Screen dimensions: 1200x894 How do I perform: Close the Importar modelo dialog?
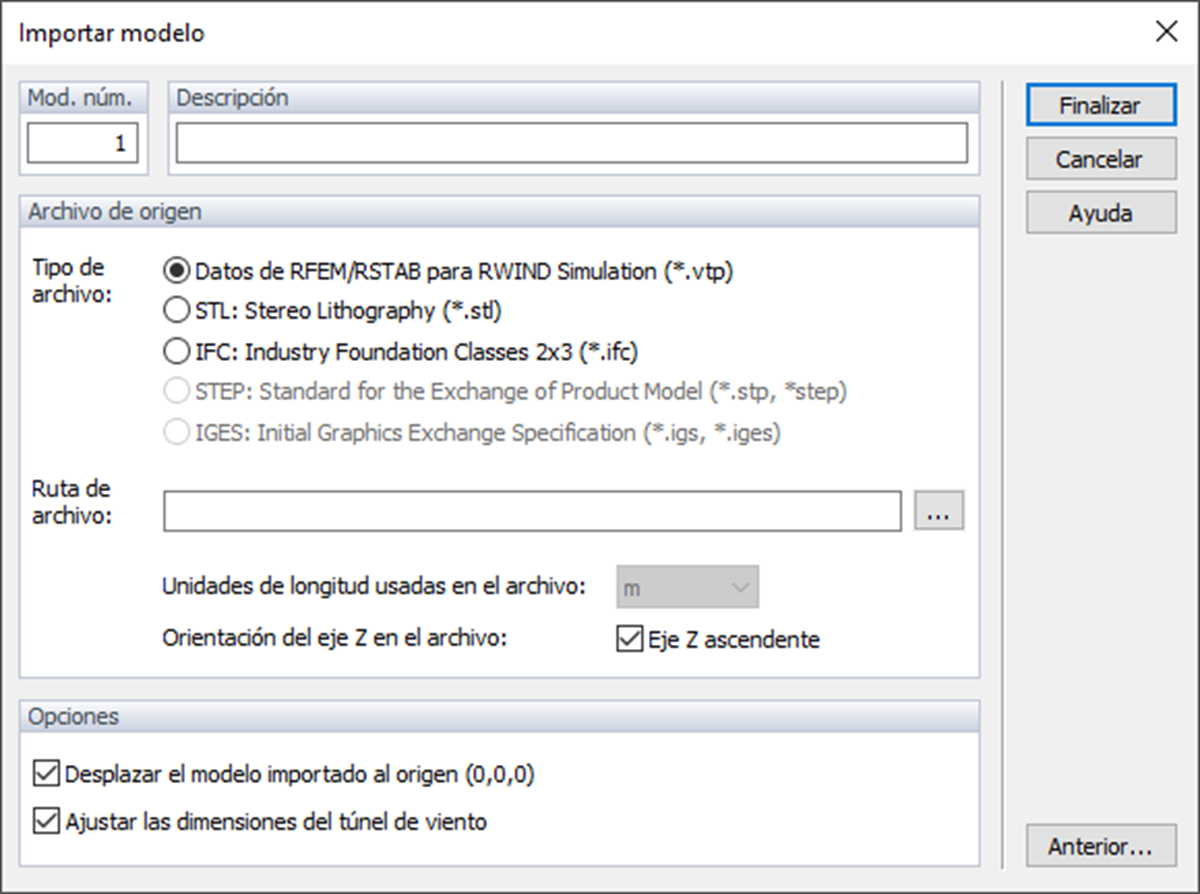coord(1166,32)
